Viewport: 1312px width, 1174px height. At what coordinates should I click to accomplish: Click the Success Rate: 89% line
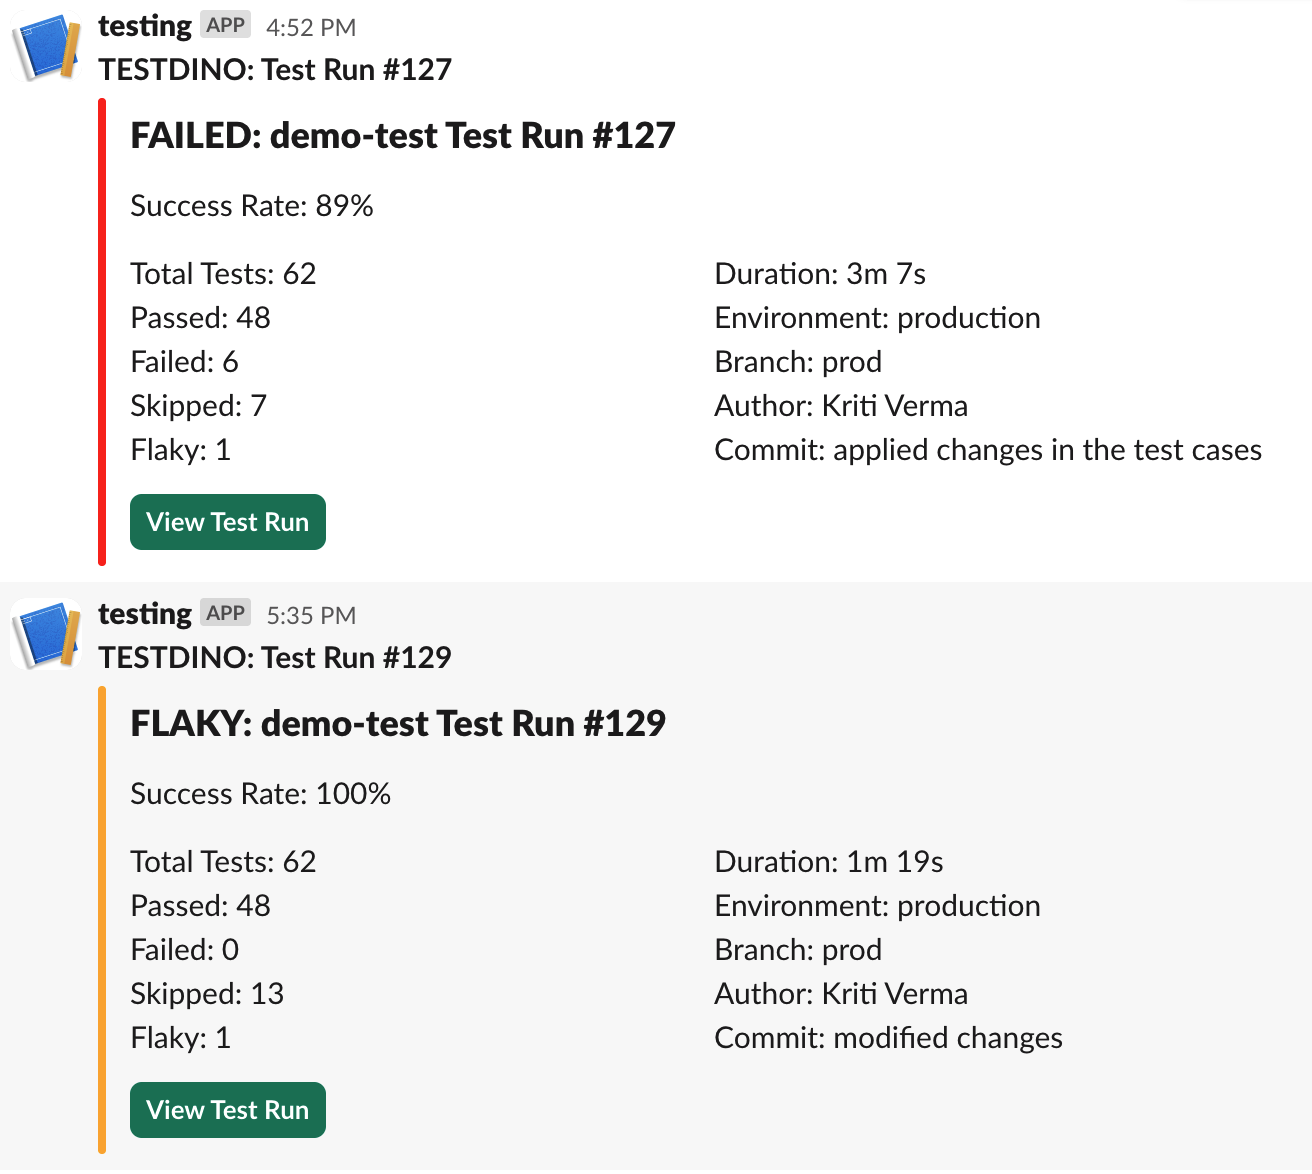pos(252,206)
